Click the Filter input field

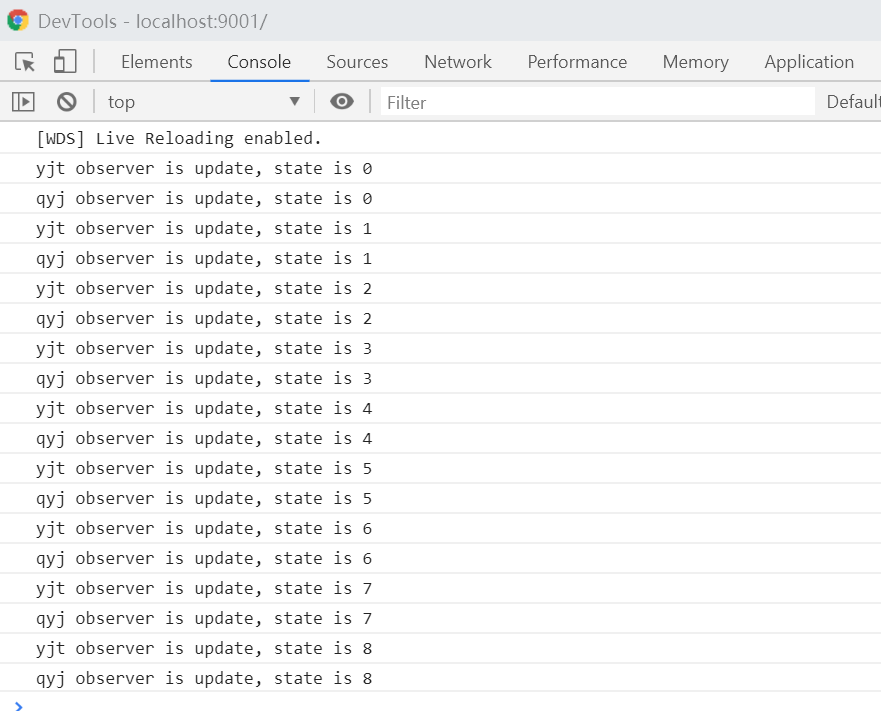[597, 102]
